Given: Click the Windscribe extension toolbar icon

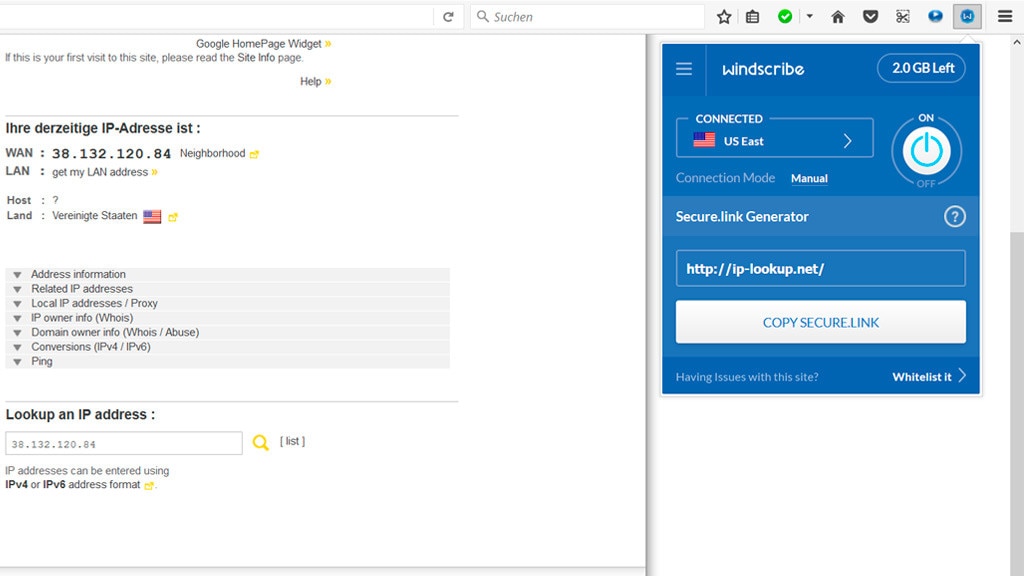Looking at the screenshot, I should tap(967, 17).
